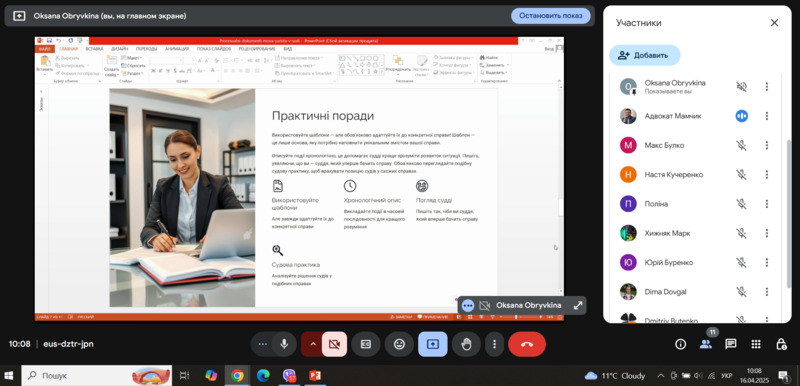
Task: Open the activities grid icon
Action: [756, 344]
